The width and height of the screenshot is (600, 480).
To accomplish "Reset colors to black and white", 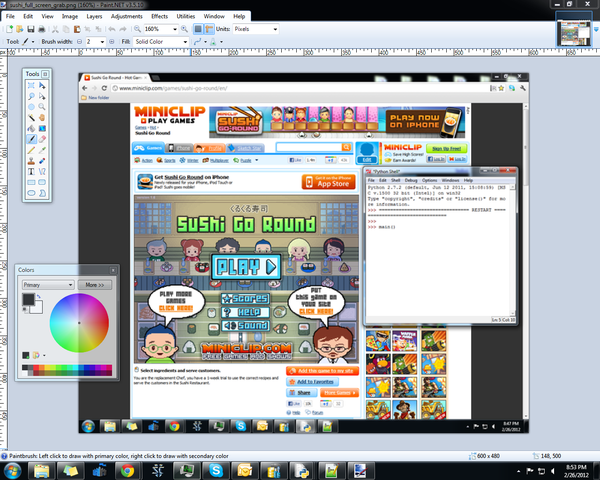I will coord(25,310).
